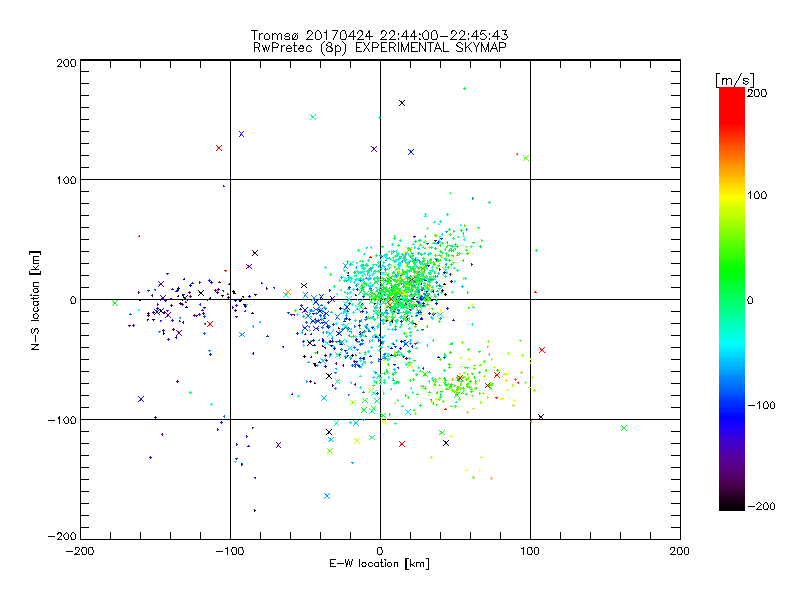Click the x-axis '0' tick label
Screen dimensions: 800x600
pyautogui.click(x=380, y=551)
